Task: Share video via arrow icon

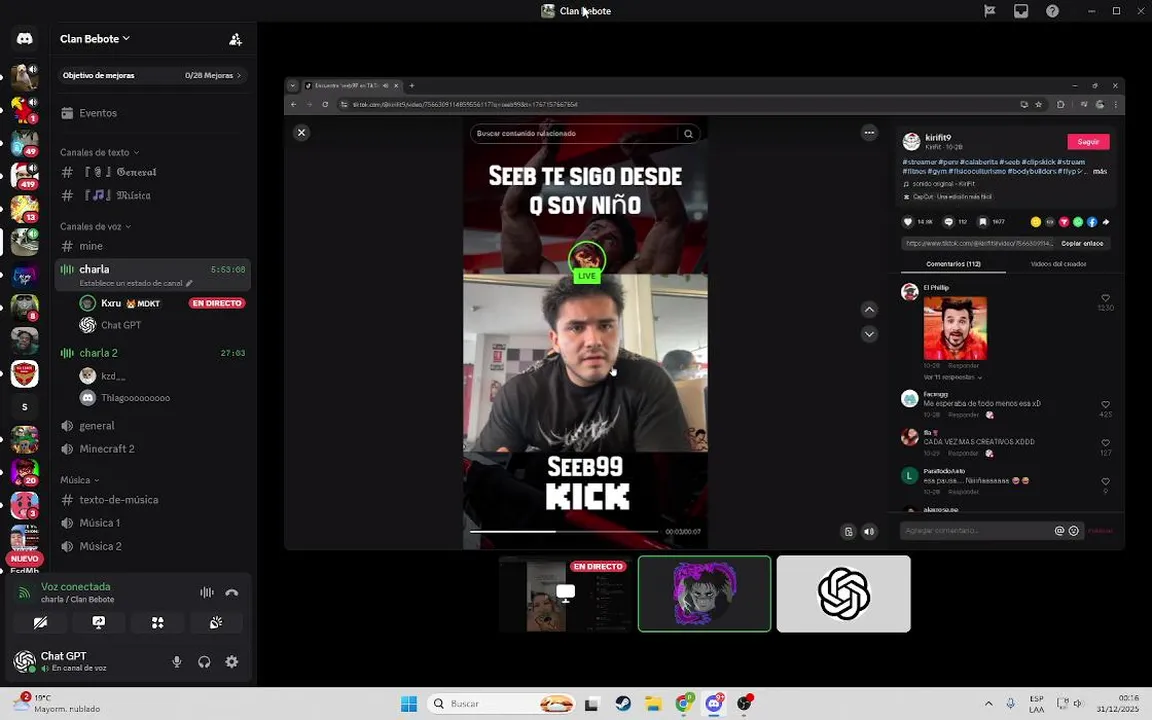Action: tap(1106, 222)
